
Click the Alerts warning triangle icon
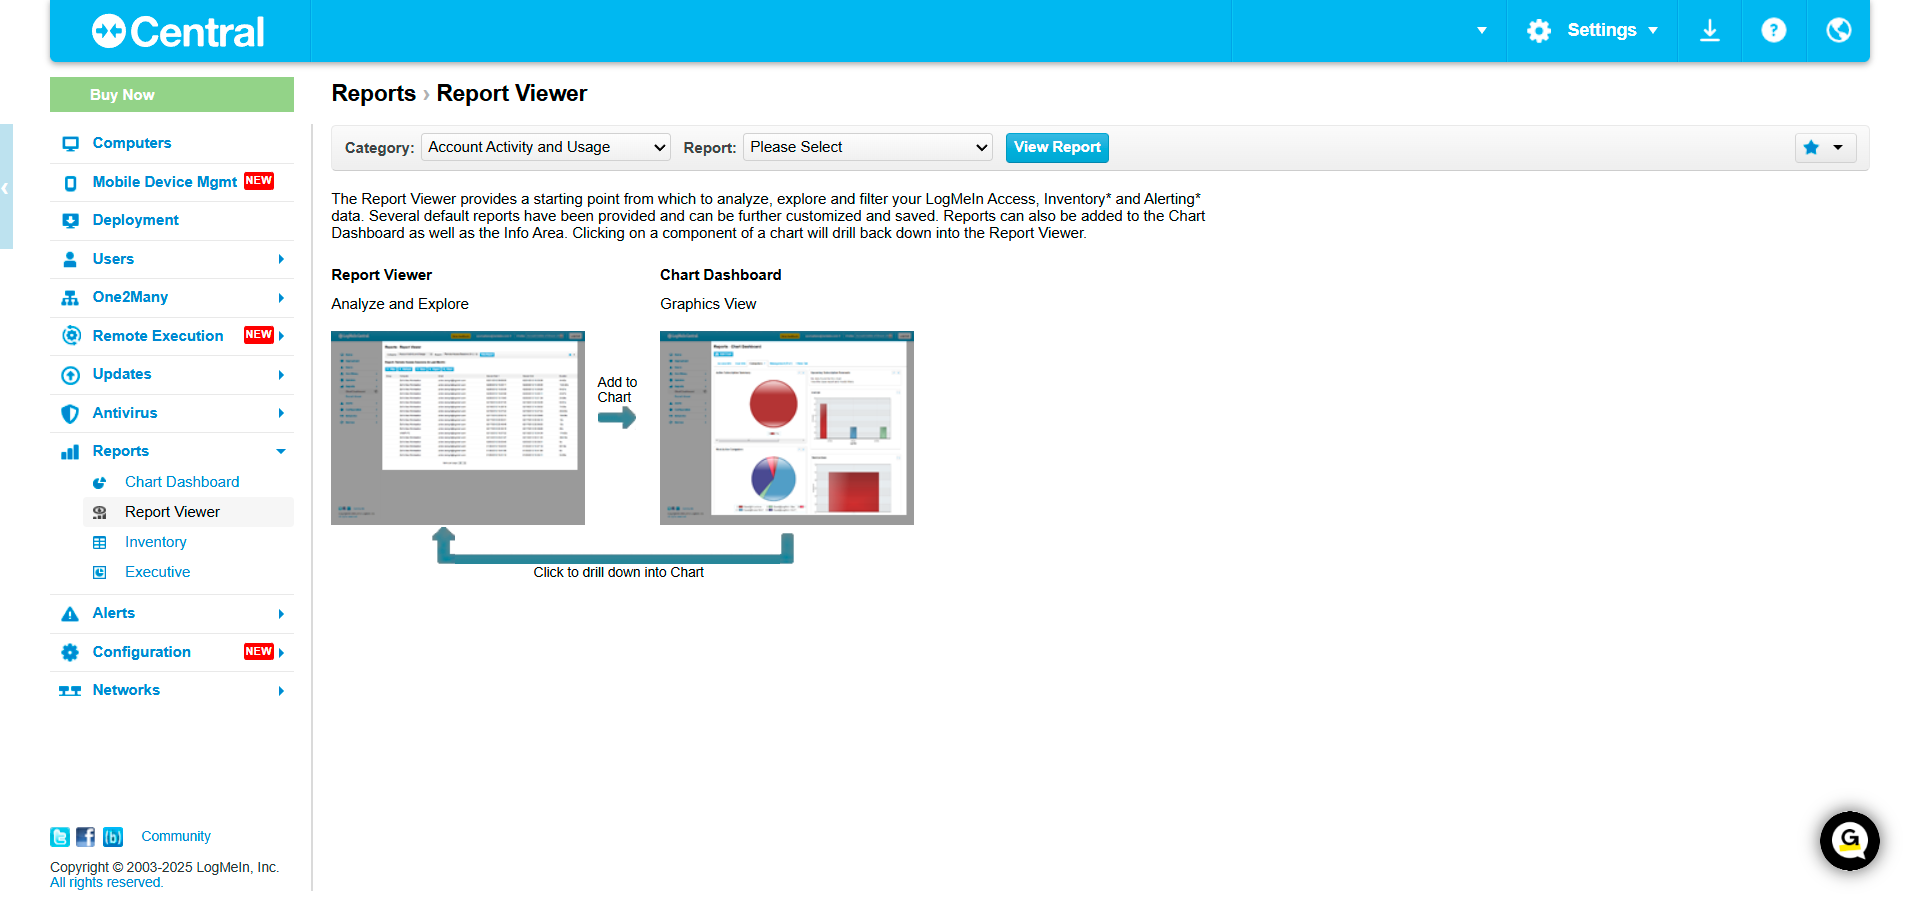[70, 614]
